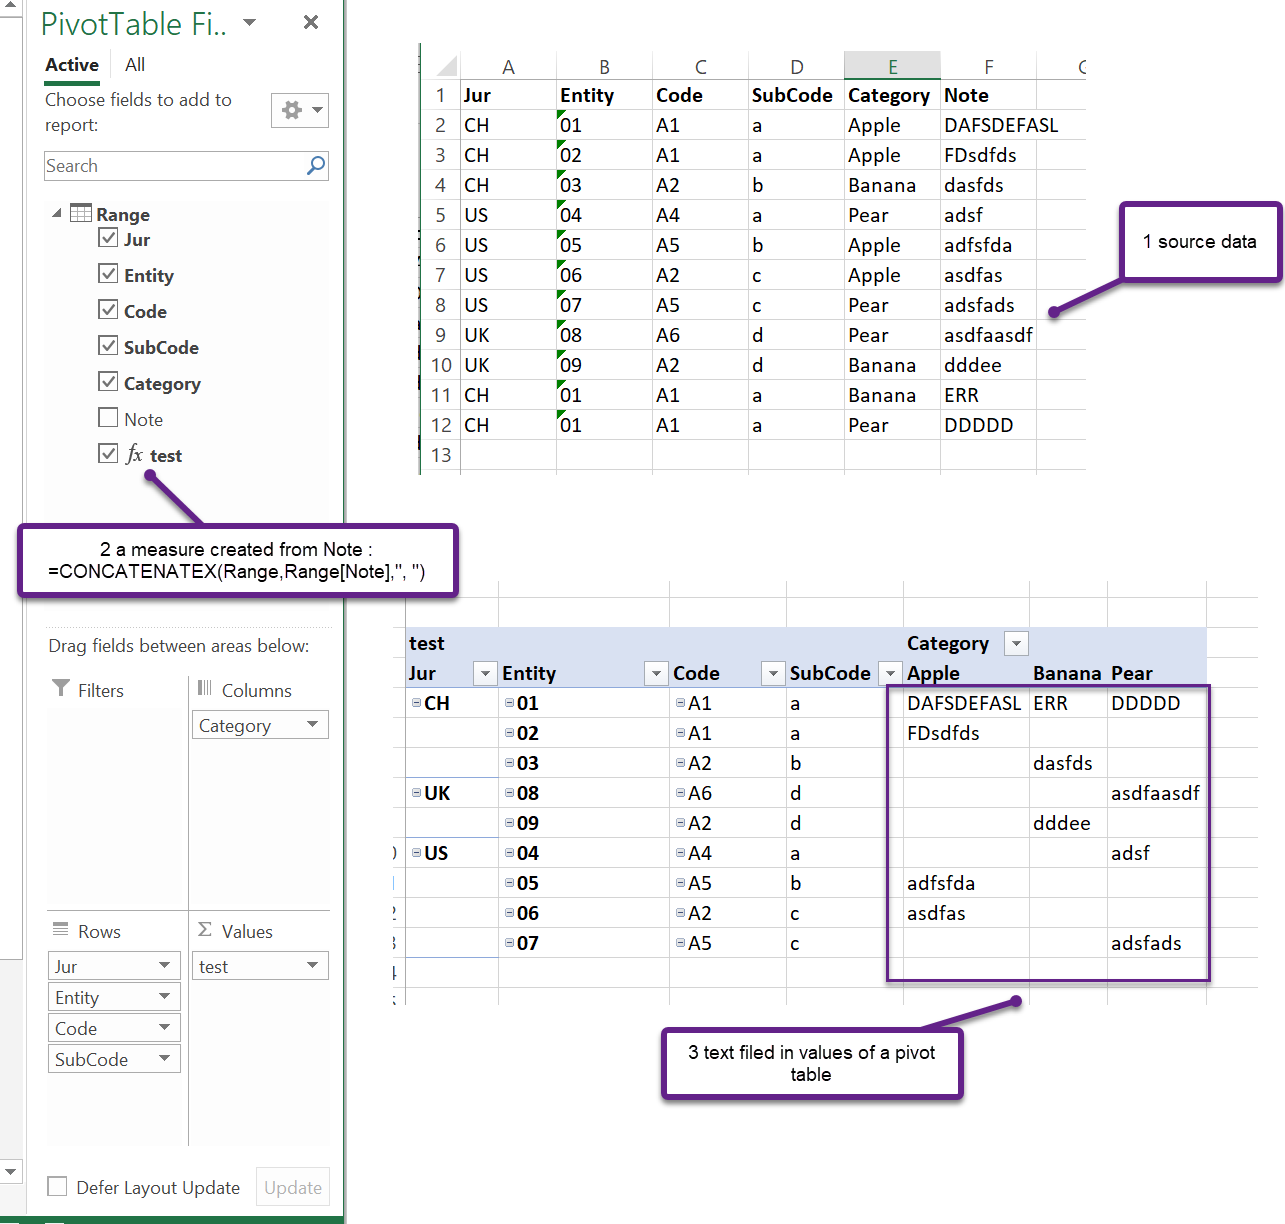Collapse the CH group in the pivot table

coord(416,703)
